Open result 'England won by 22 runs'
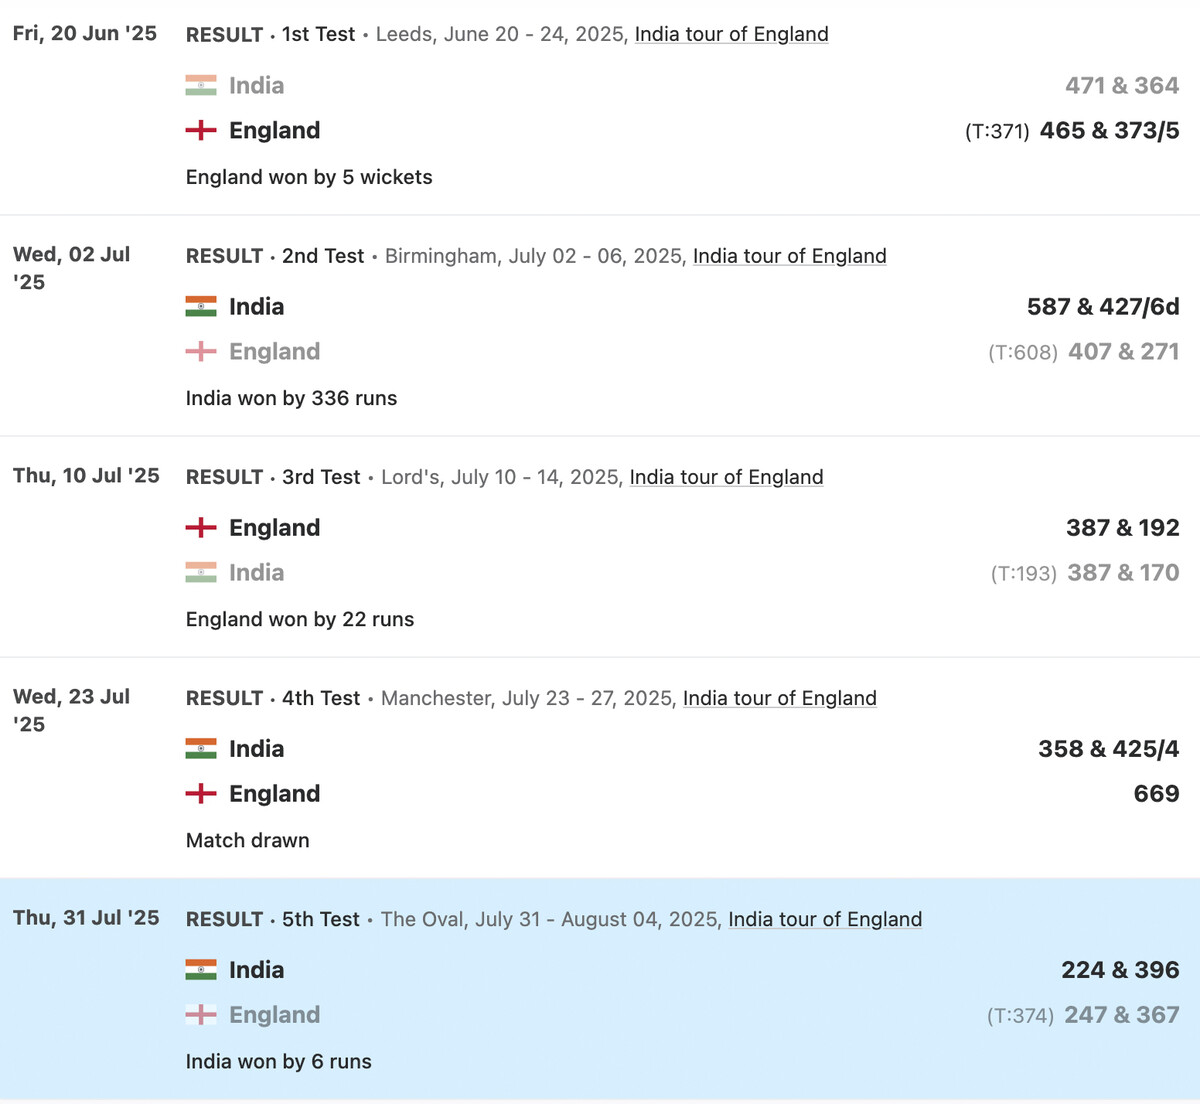 point(300,619)
